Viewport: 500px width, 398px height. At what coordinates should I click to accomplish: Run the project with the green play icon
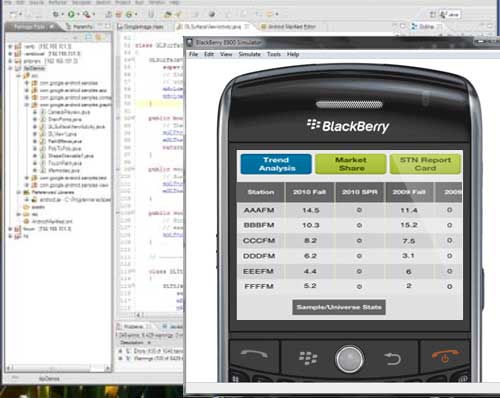71,14
